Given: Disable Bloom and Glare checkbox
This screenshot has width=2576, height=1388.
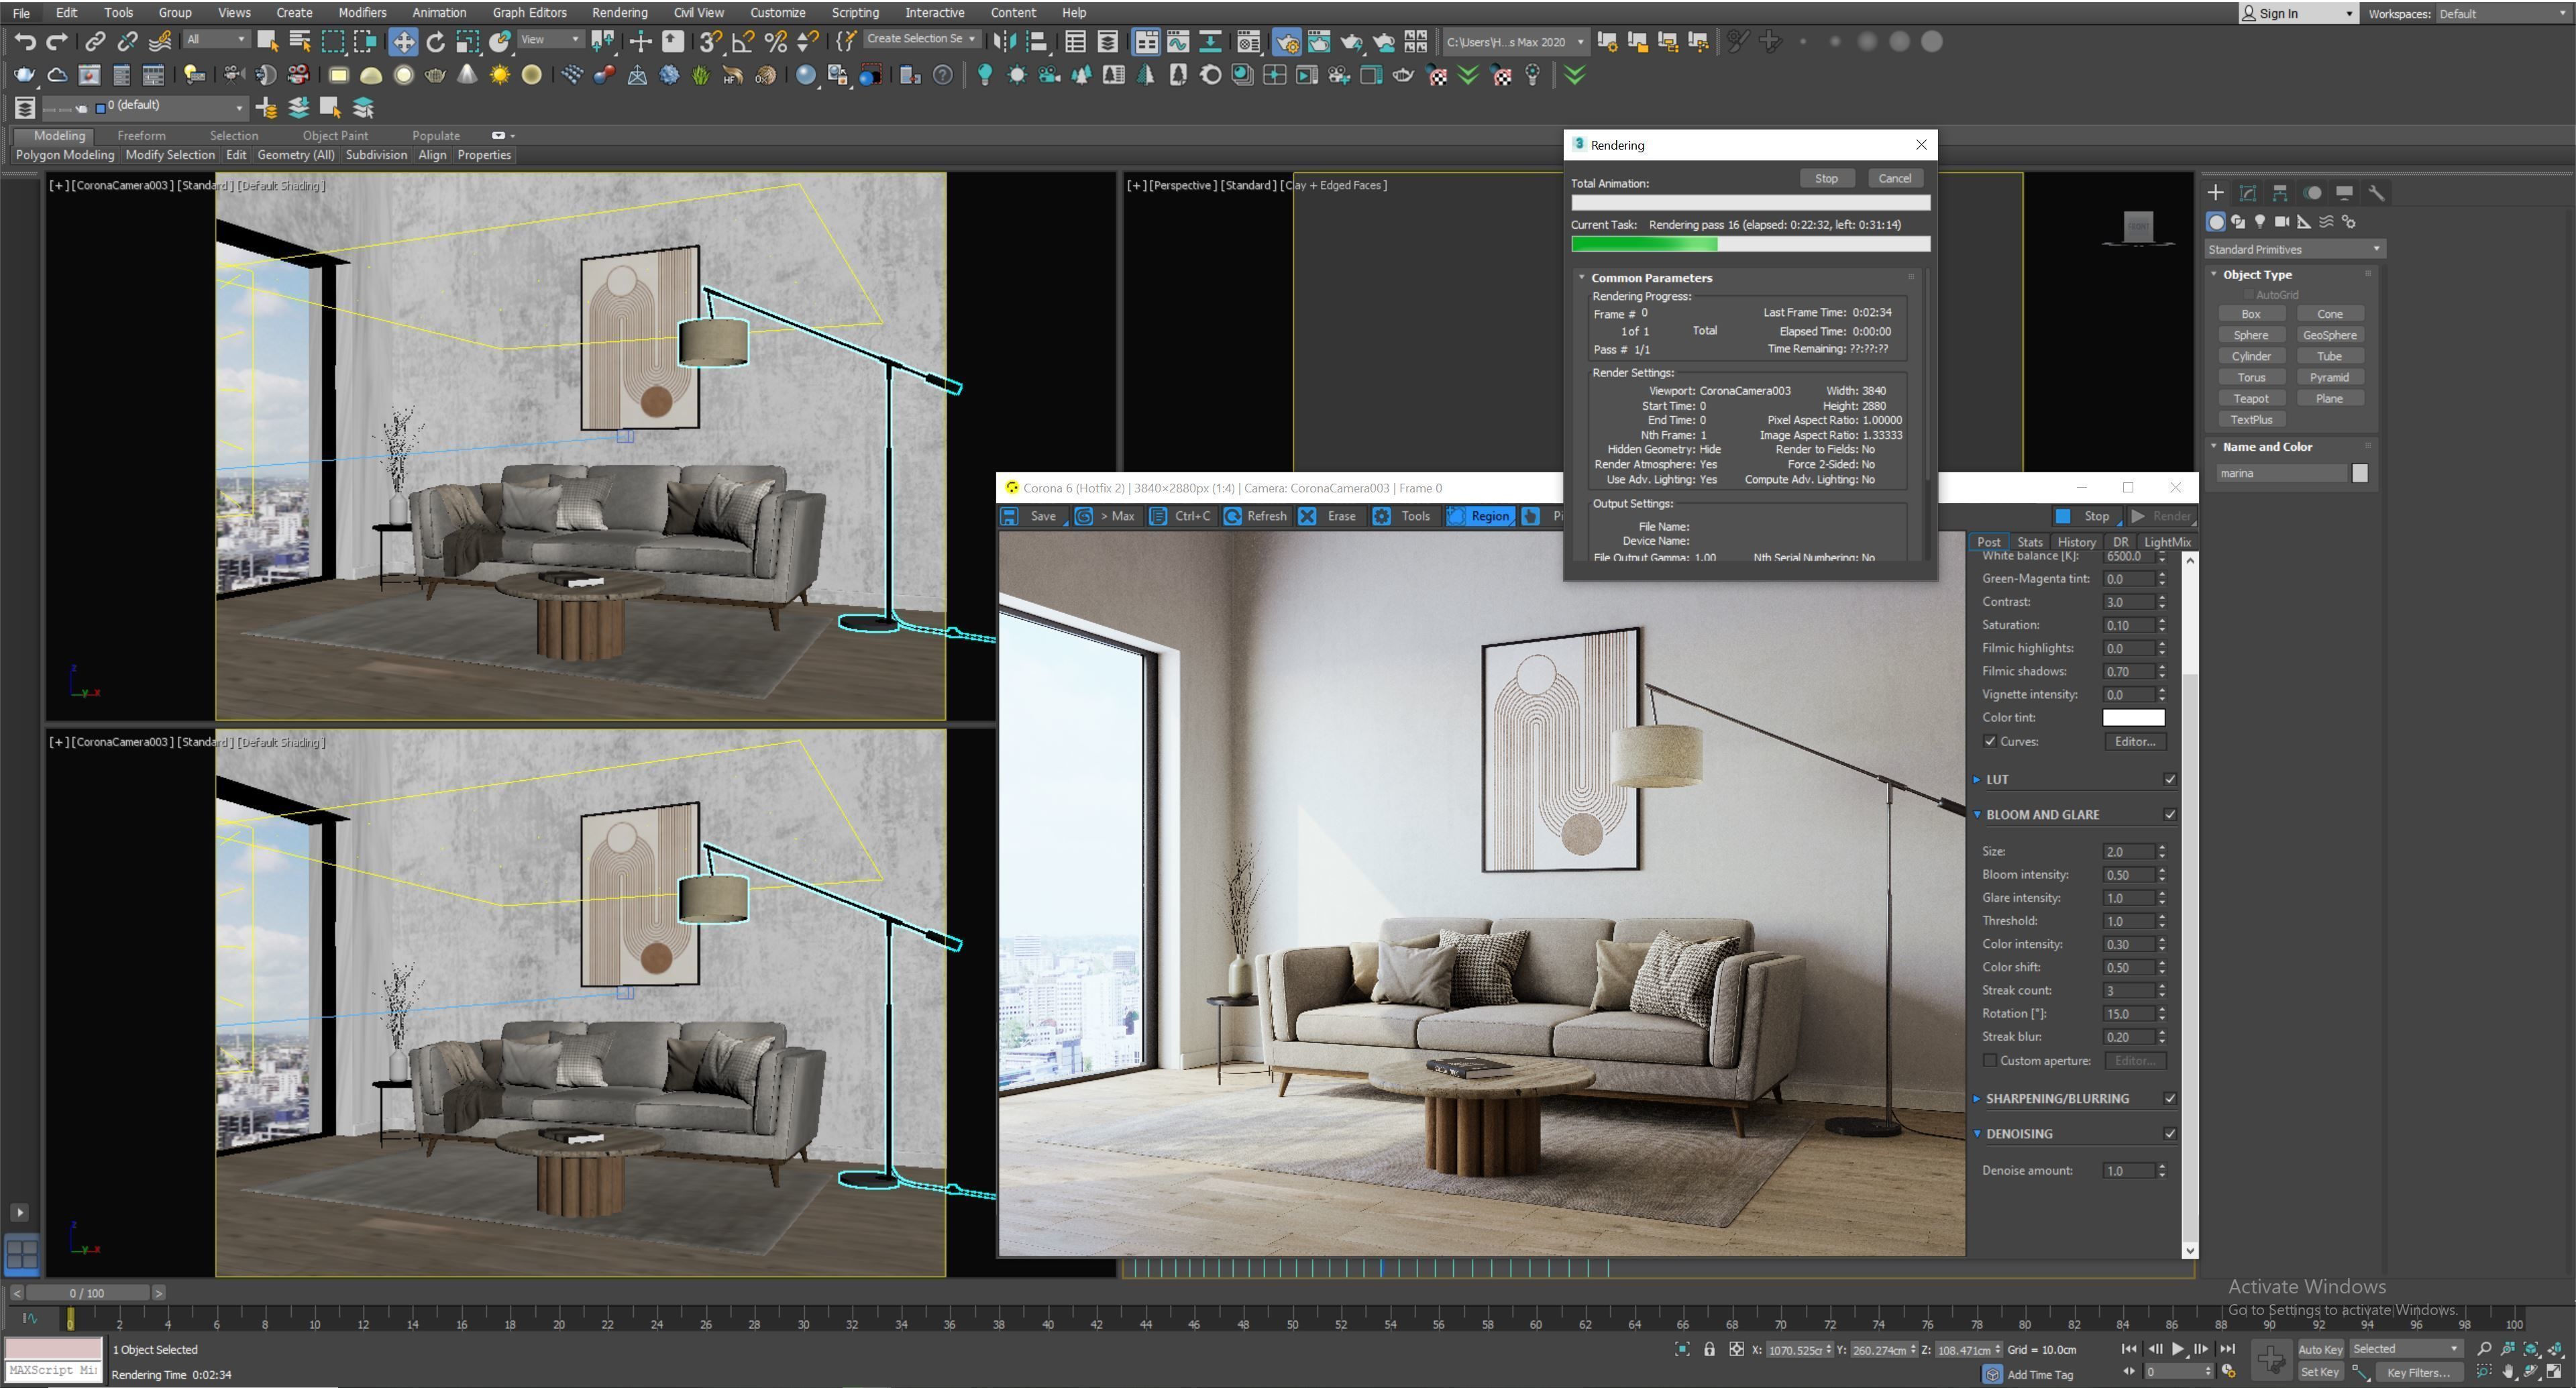Looking at the screenshot, I should [x=2170, y=814].
